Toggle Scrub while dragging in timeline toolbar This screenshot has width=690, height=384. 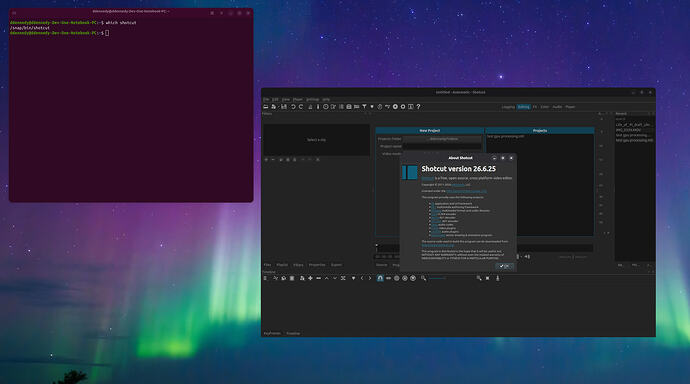click(388, 278)
